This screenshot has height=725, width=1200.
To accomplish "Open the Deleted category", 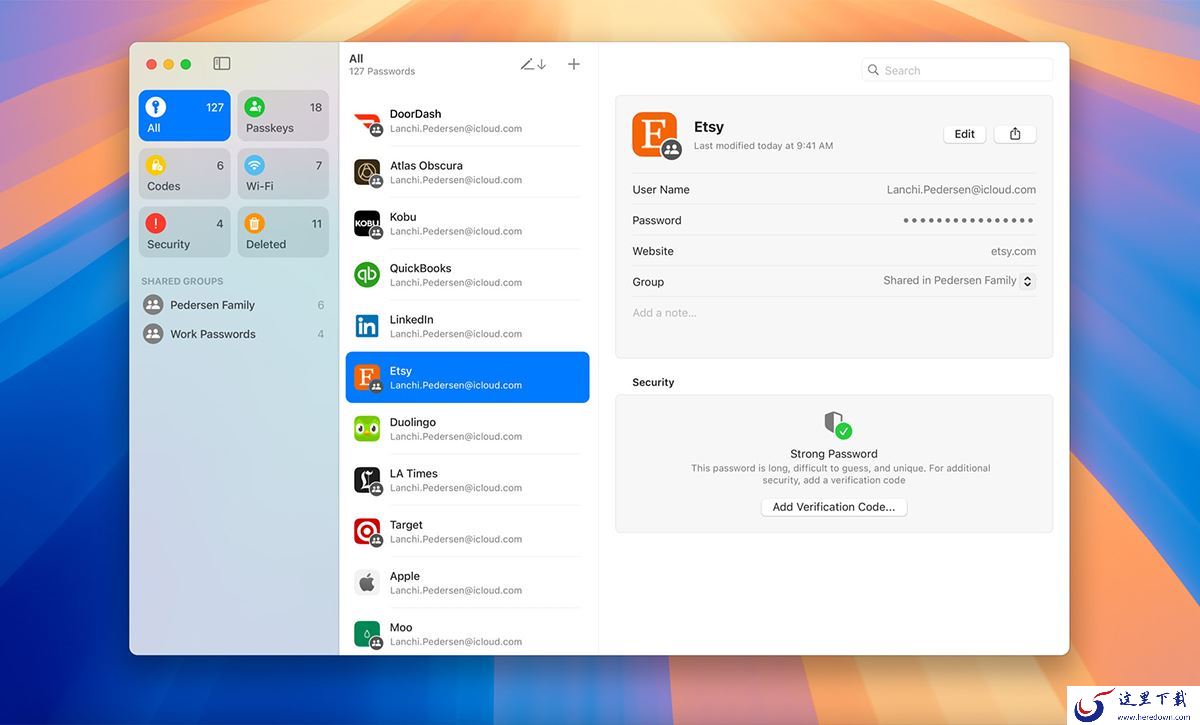I will coord(283,231).
